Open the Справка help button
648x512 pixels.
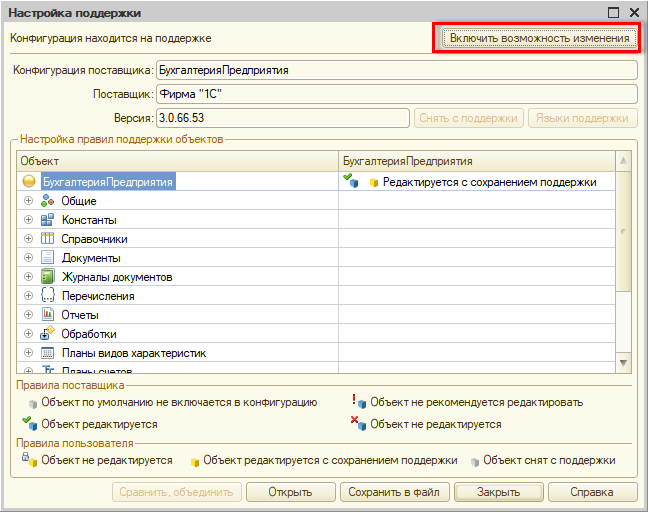coord(591,492)
